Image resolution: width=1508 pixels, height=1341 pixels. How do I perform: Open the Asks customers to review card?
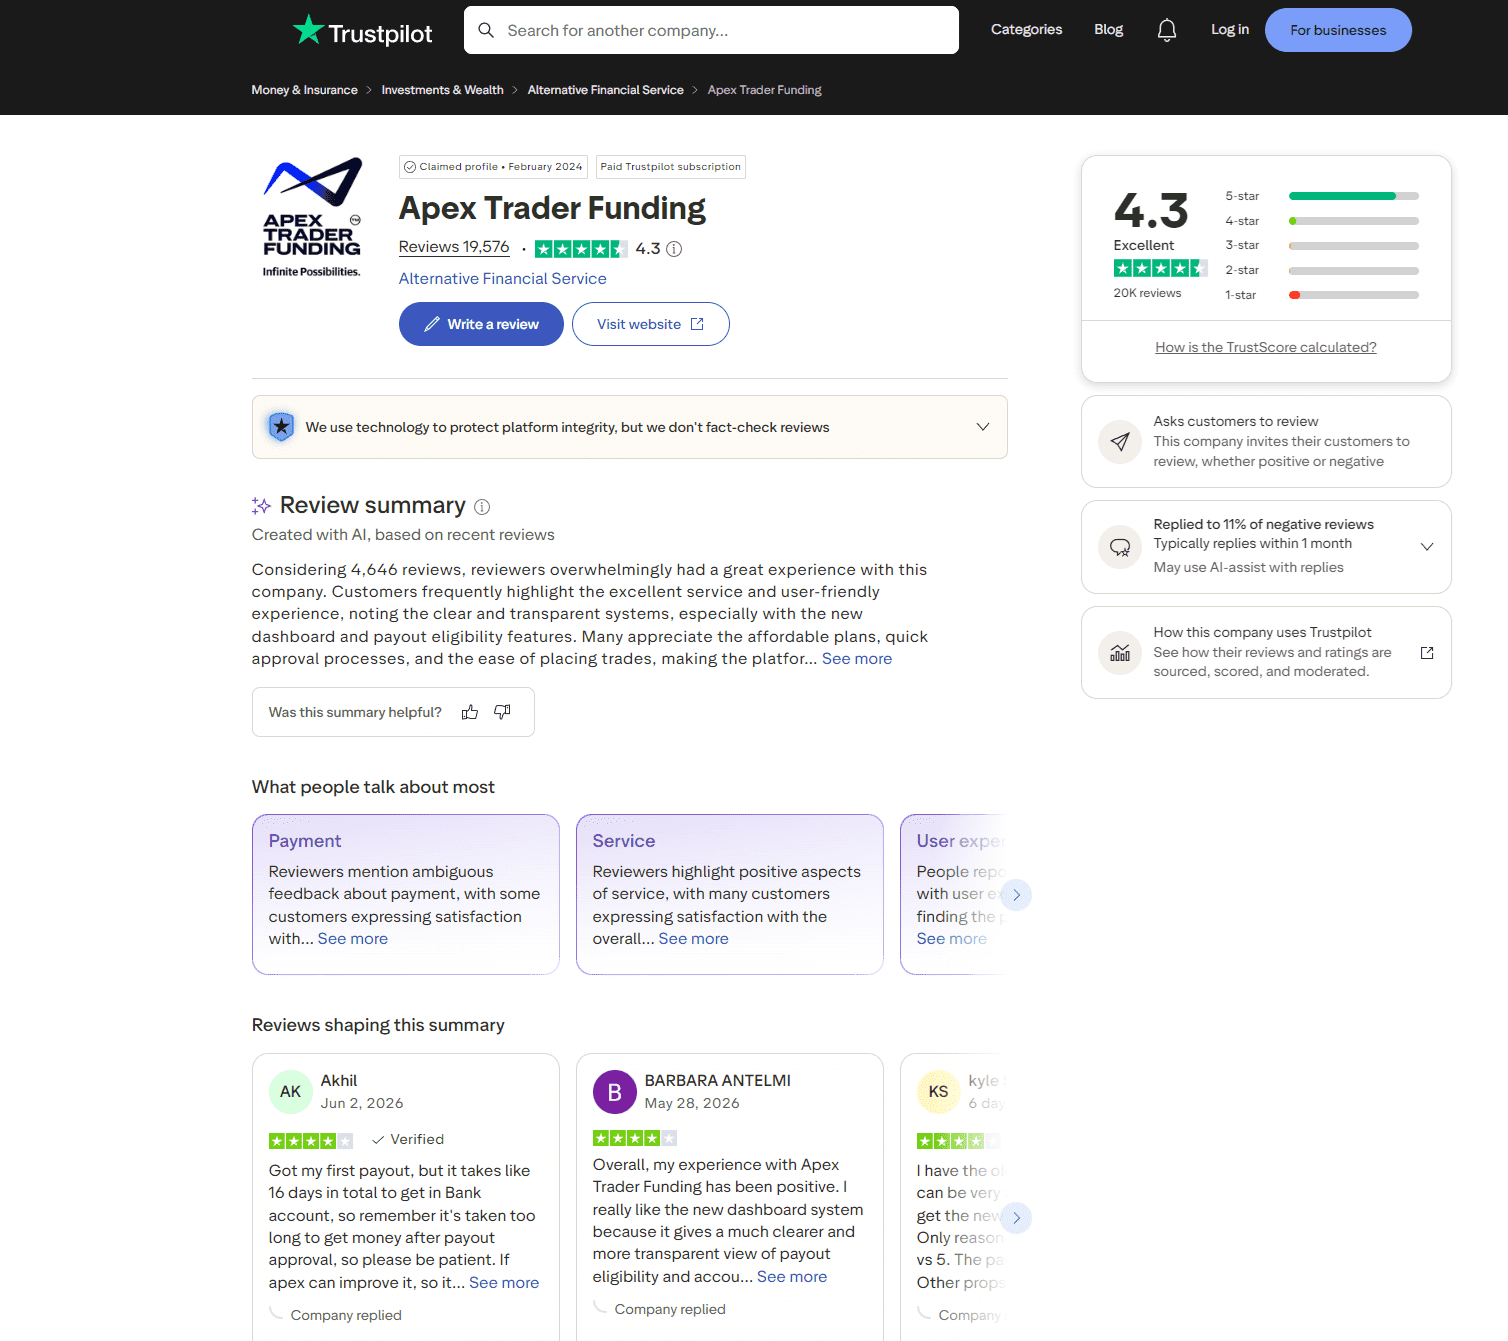pos(1266,441)
